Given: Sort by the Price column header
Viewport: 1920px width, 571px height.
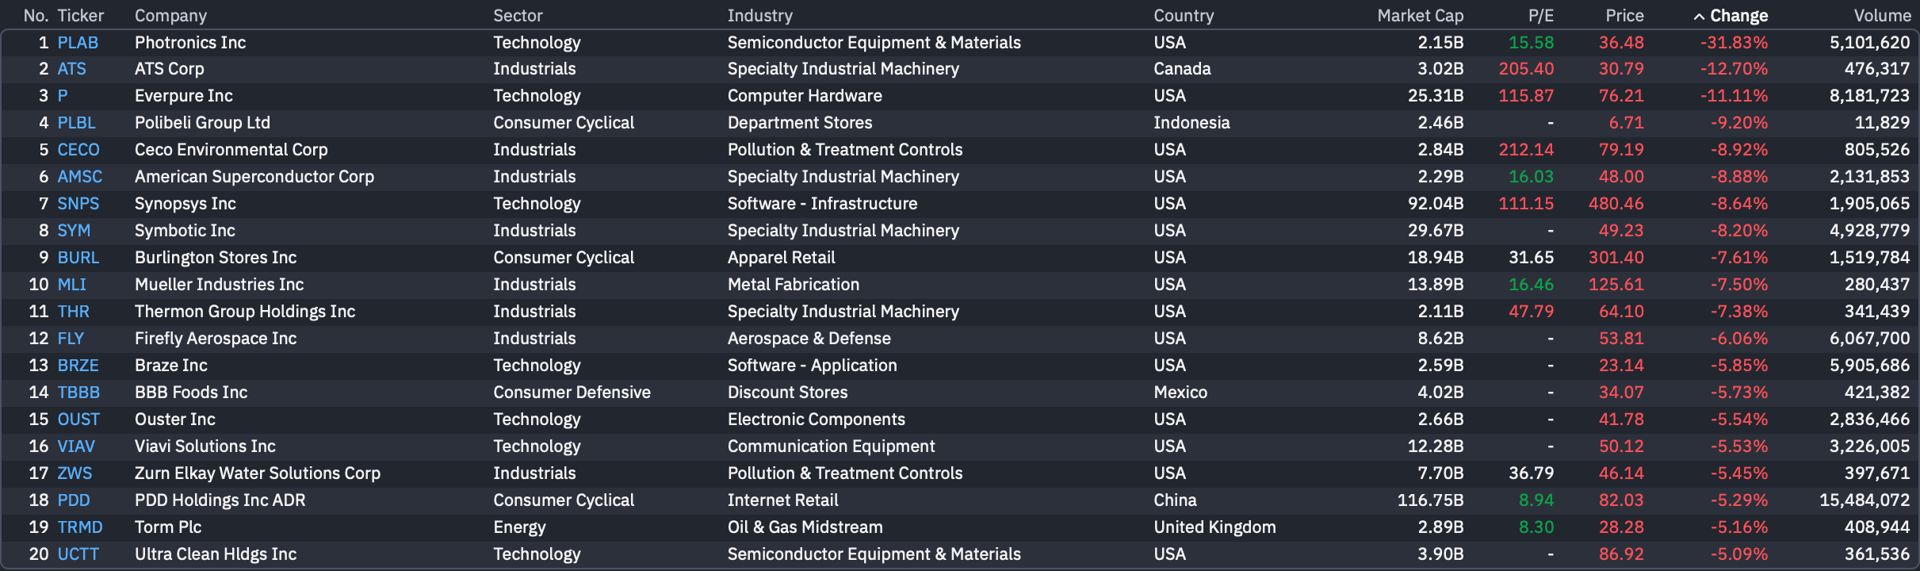Looking at the screenshot, I should (1624, 16).
